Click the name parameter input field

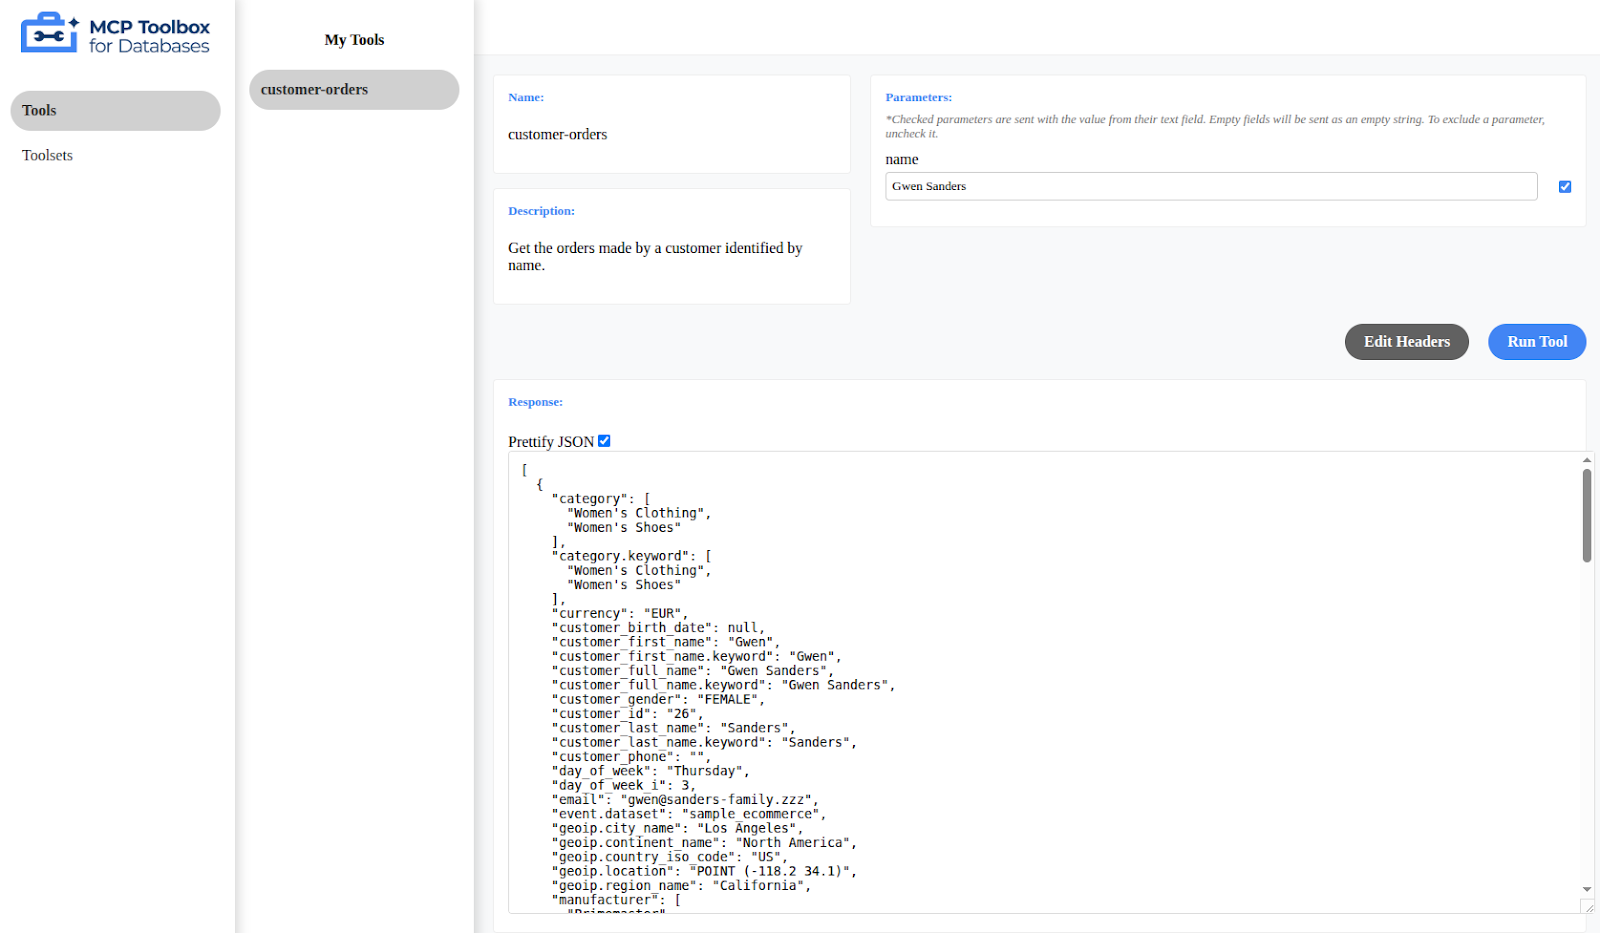click(1211, 186)
